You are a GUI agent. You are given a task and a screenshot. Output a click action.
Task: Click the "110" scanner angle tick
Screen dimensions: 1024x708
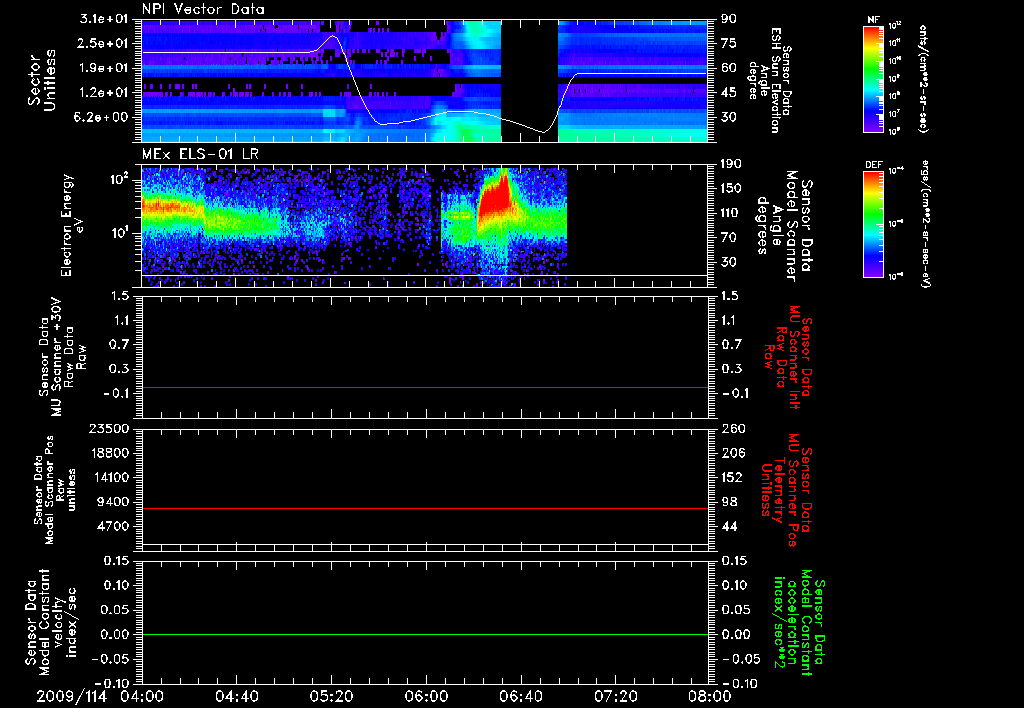[731, 213]
